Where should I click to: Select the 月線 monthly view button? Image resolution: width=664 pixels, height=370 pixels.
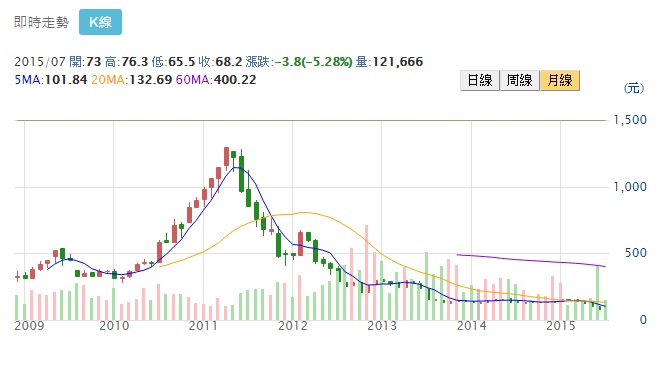click(560, 80)
